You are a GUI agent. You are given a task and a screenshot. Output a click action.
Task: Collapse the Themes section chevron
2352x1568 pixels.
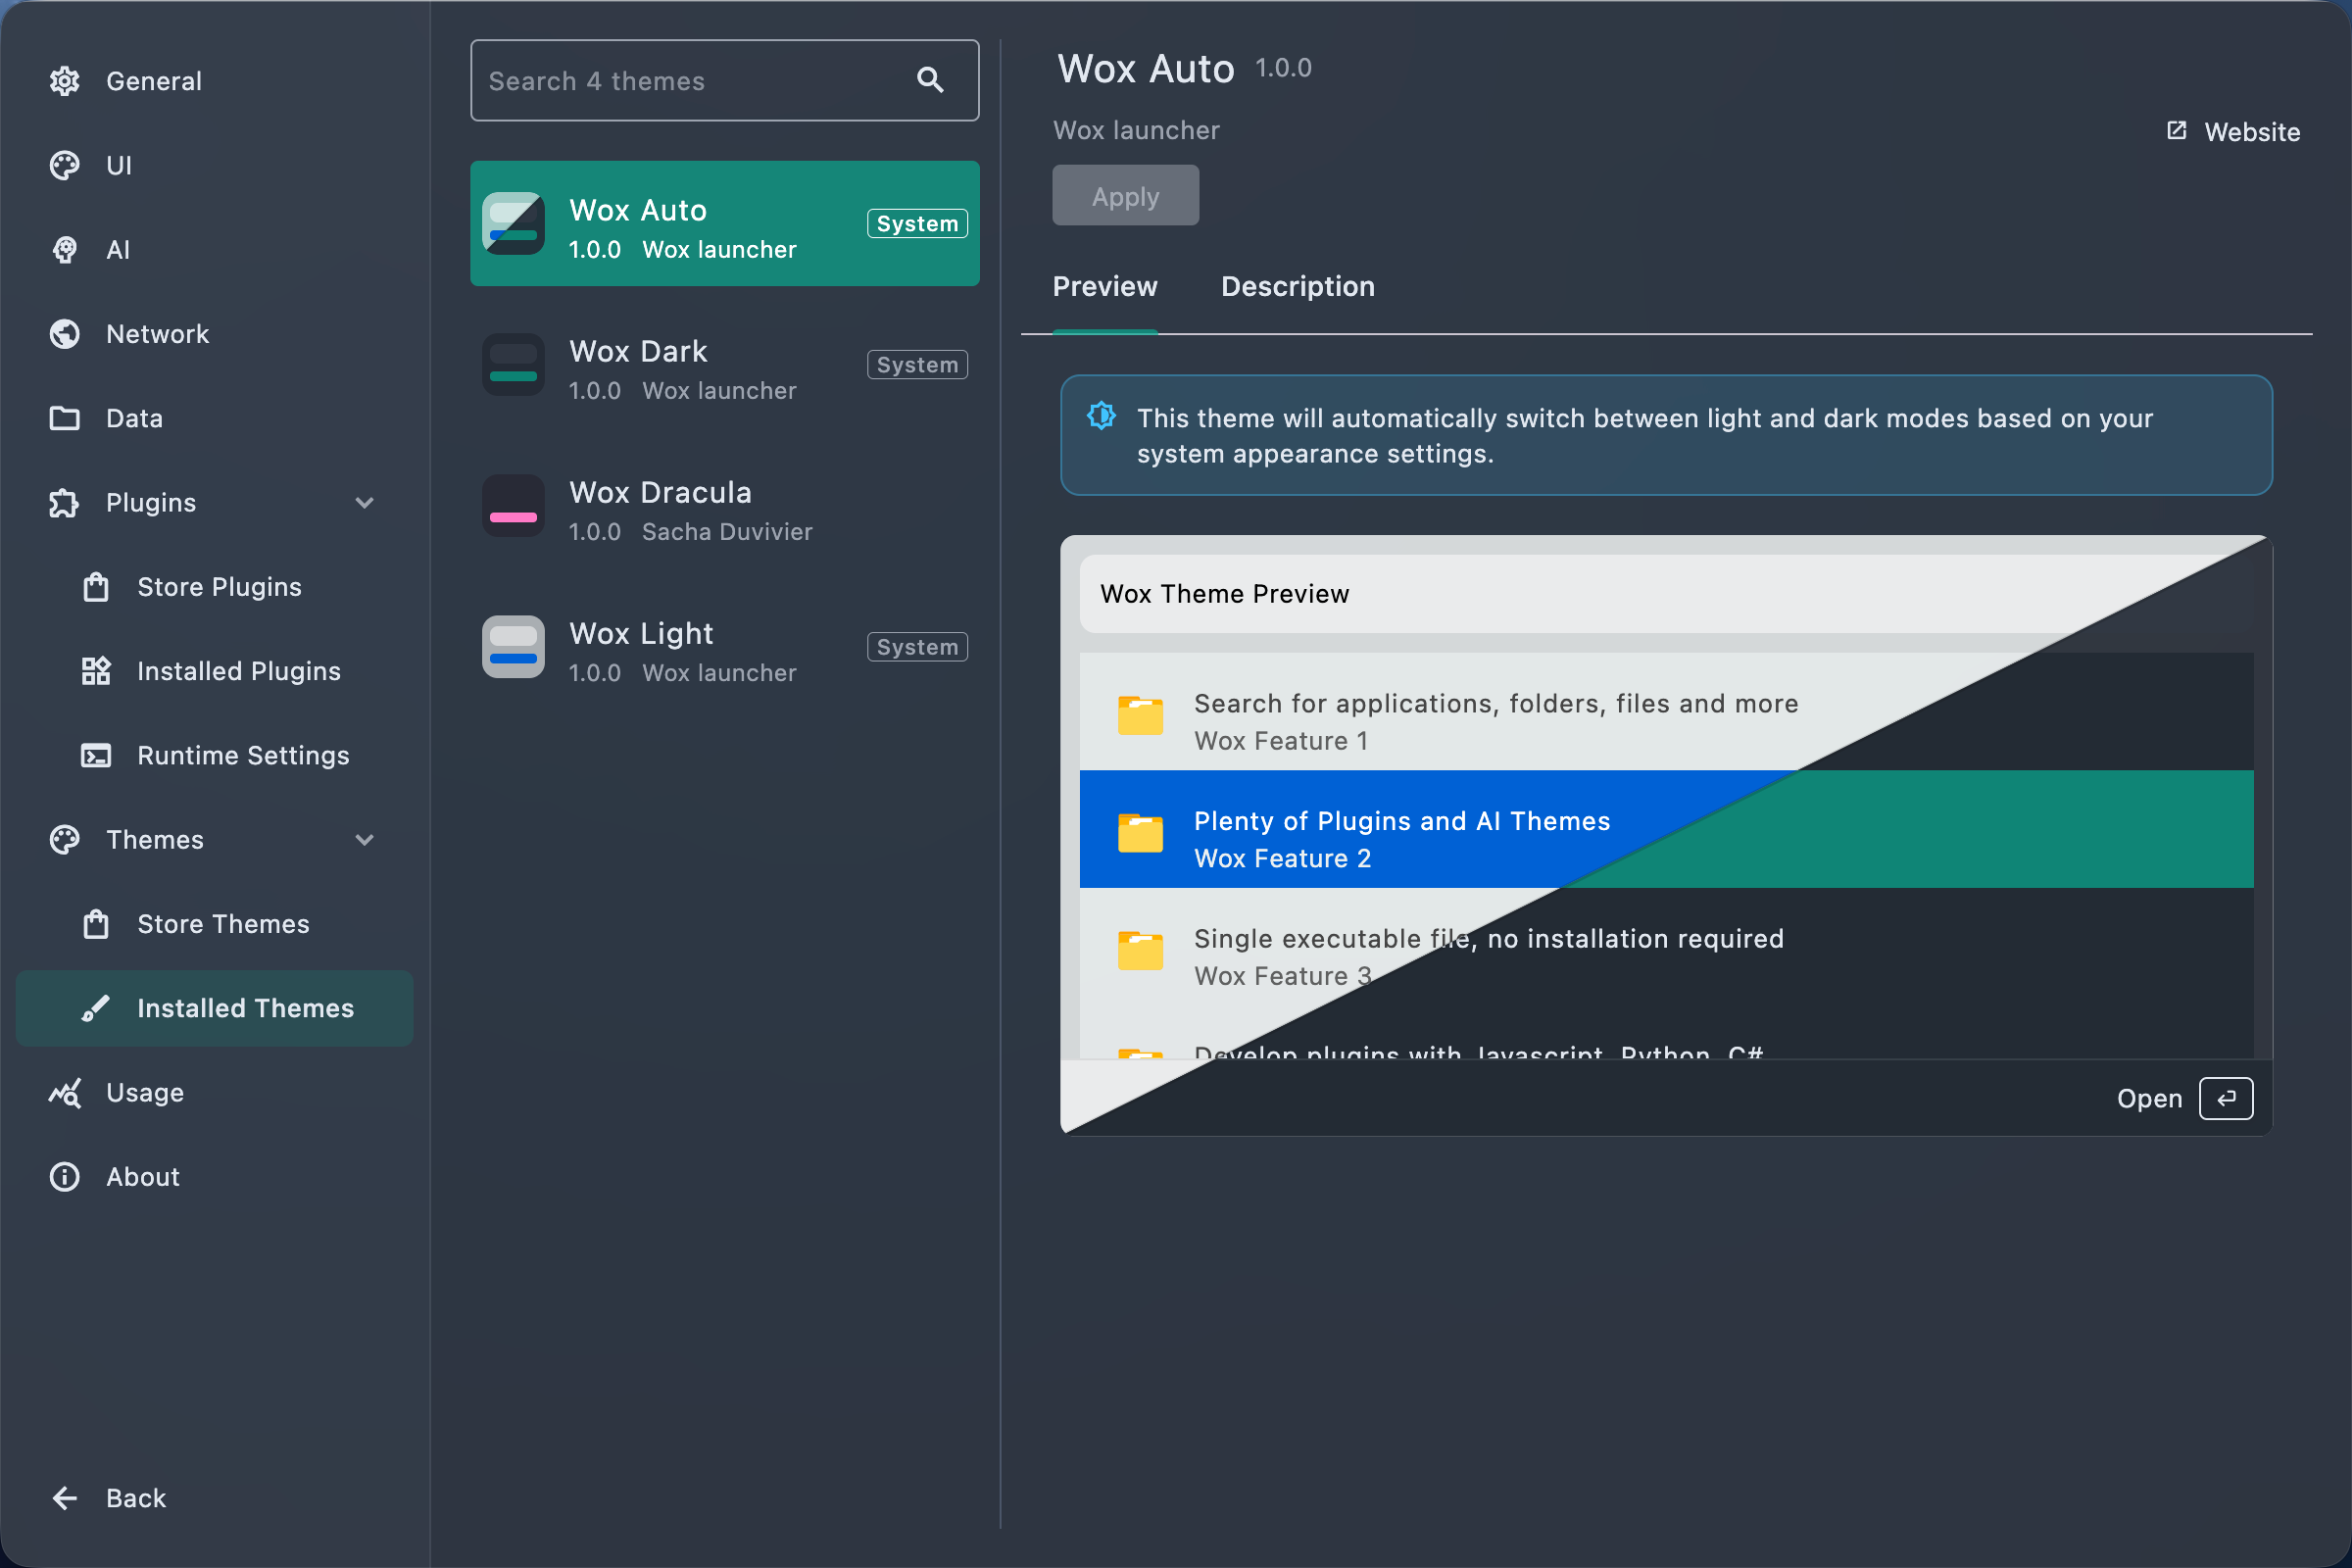pyautogui.click(x=365, y=840)
